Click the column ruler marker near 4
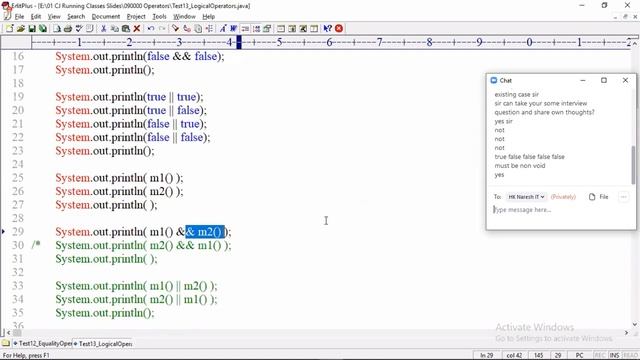 coord(239,42)
